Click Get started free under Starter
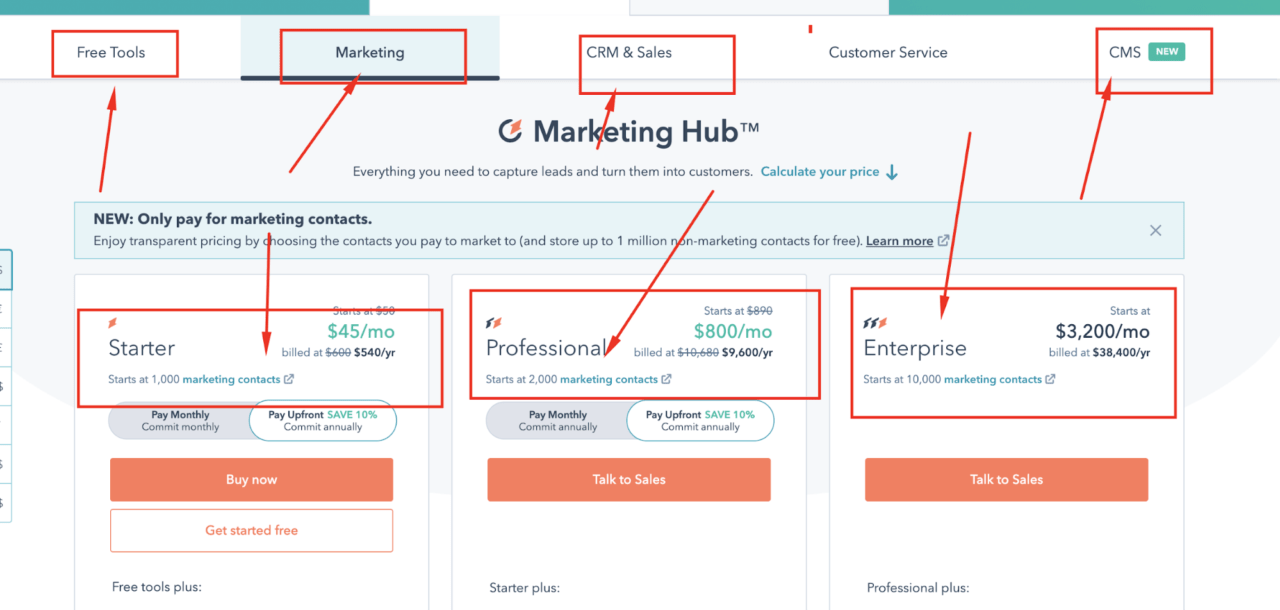 coord(251,530)
